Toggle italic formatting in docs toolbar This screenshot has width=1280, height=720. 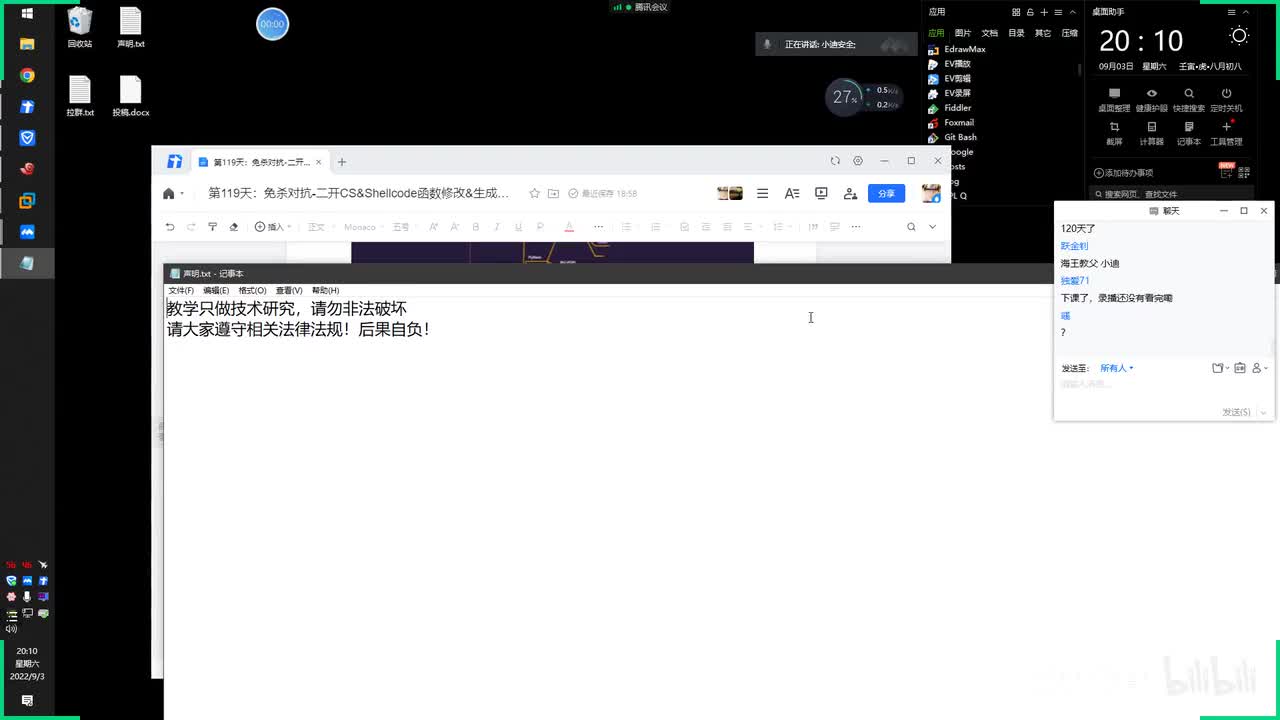coord(497,227)
